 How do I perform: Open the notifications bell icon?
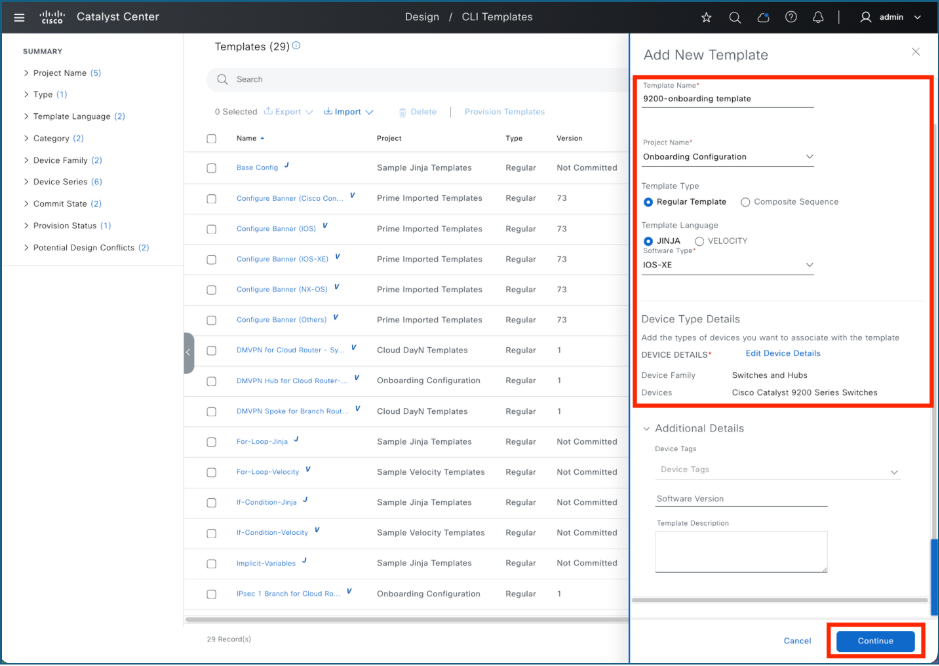click(818, 17)
